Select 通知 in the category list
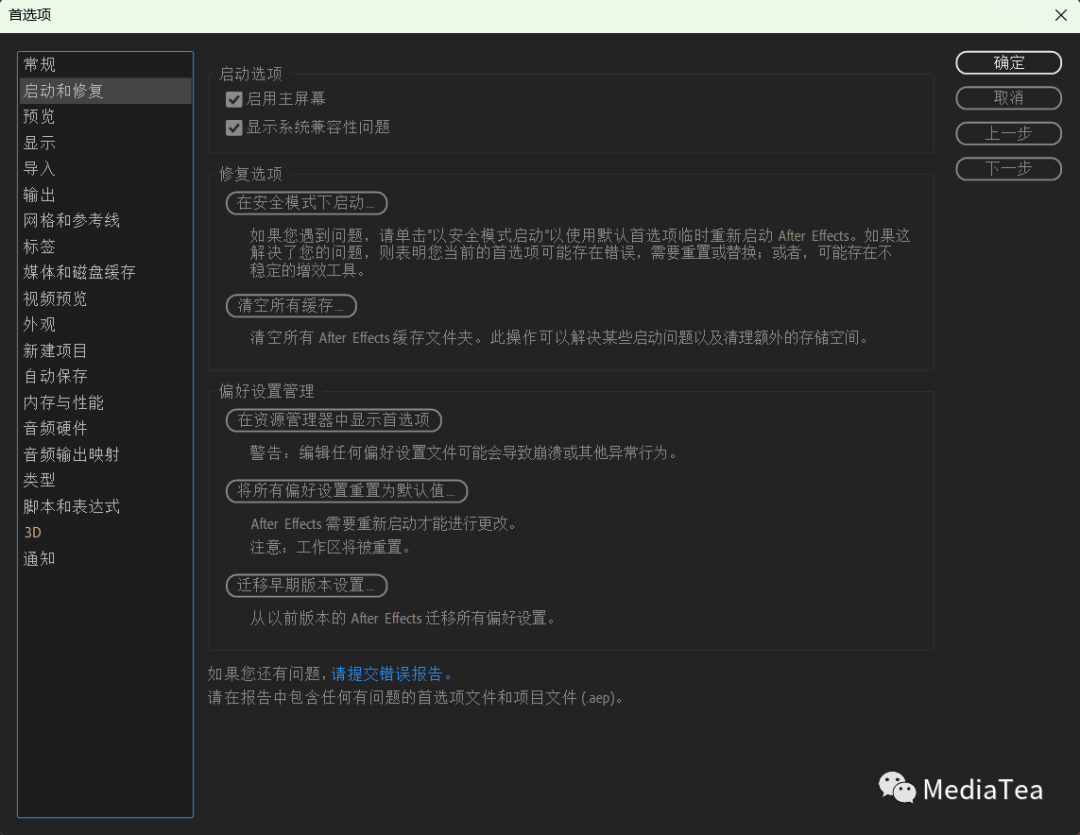Screen dimensions: 1080x835 click(x=105, y=559)
